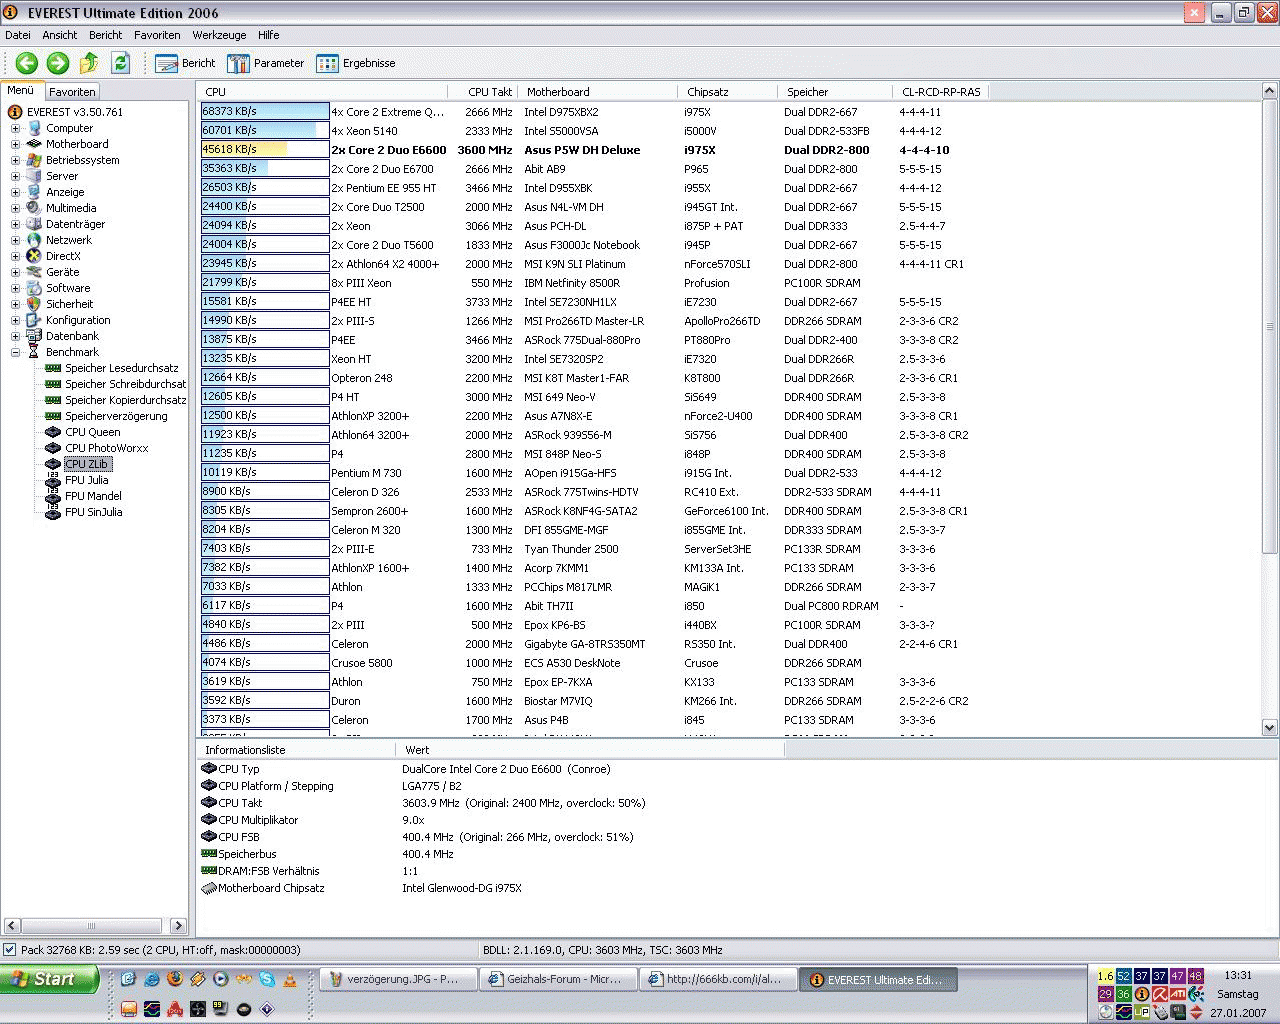Open the Werkzeuge menu

pos(219,35)
